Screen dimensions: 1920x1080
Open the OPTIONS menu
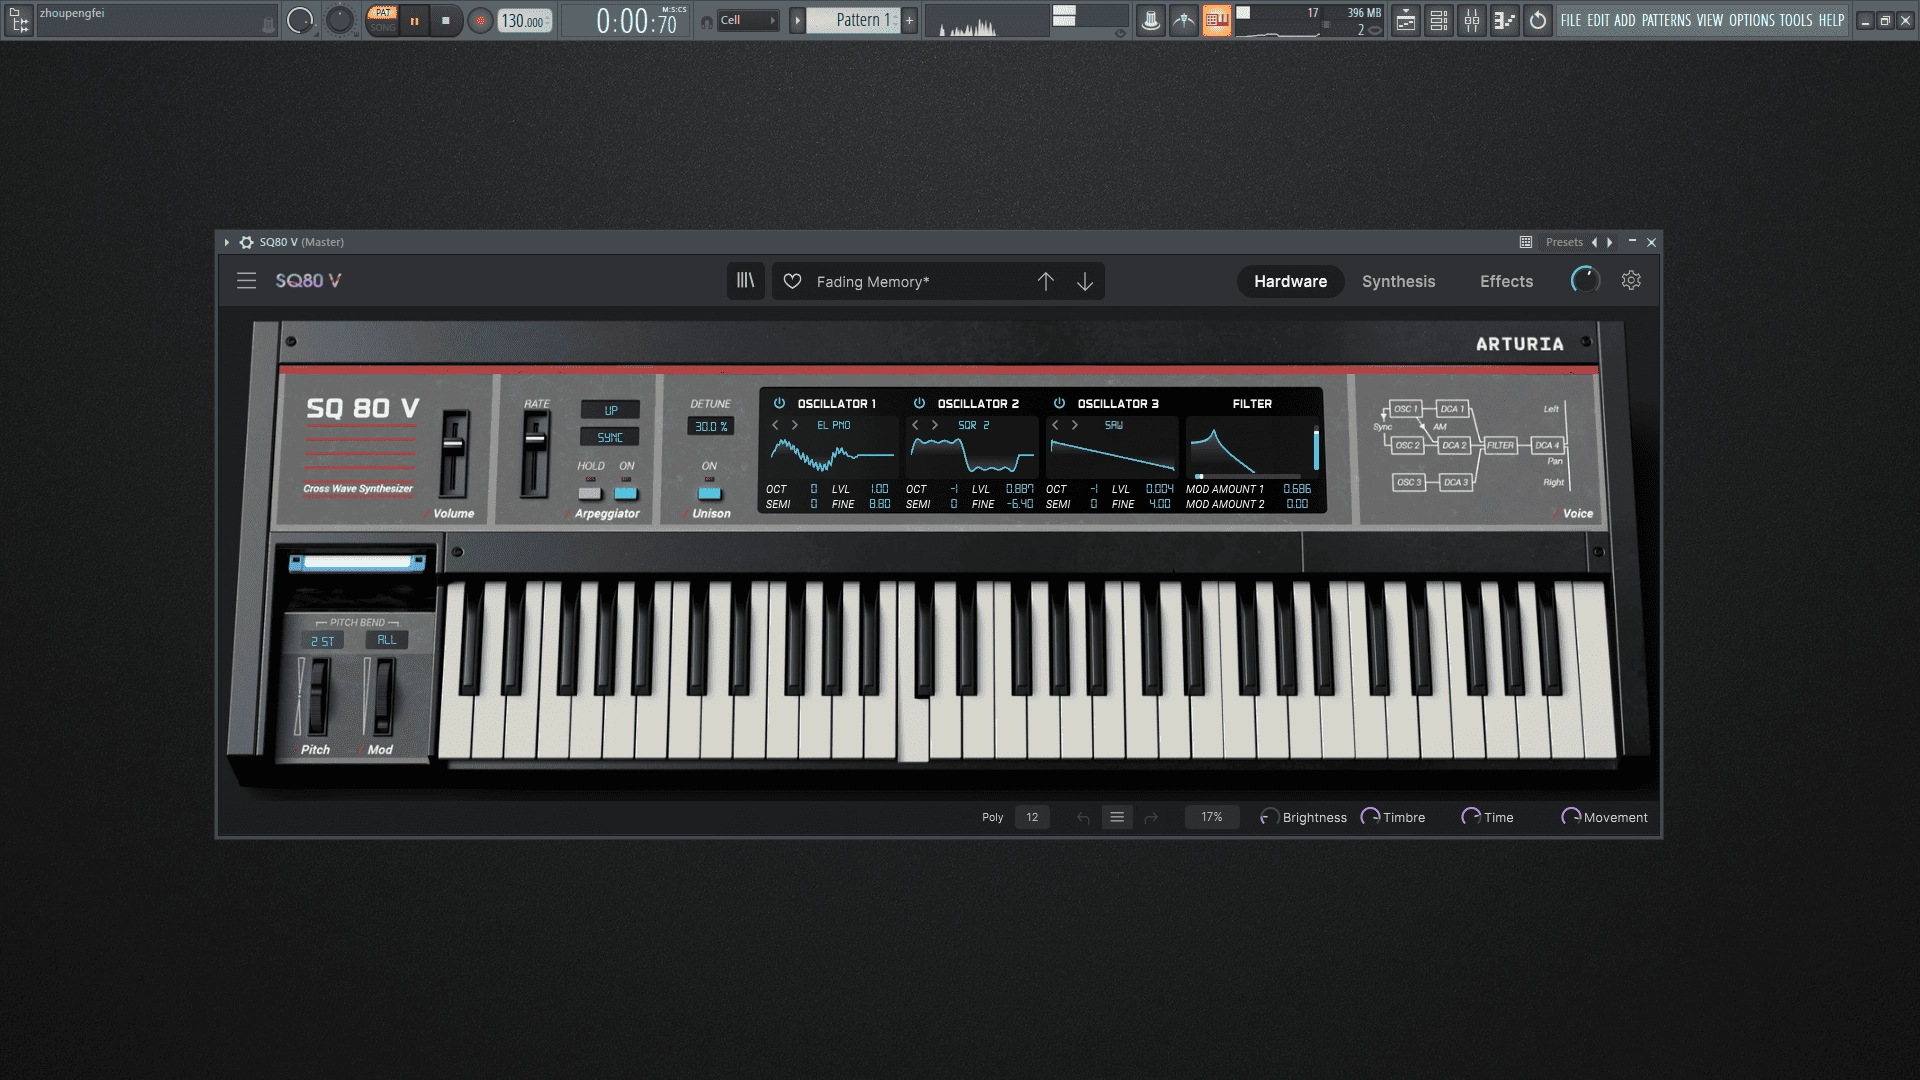[1751, 20]
